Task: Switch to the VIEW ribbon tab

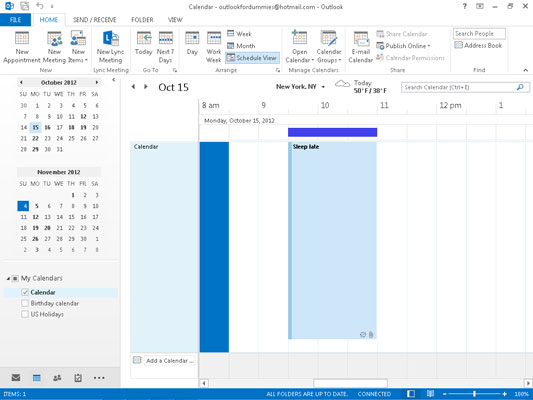Action: click(x=175, y=20)
